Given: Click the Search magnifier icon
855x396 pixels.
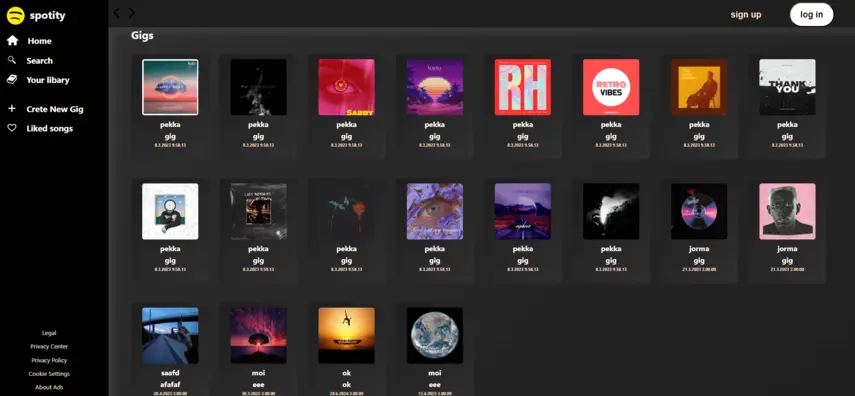Looking at the screenshot, I should 11,60.
